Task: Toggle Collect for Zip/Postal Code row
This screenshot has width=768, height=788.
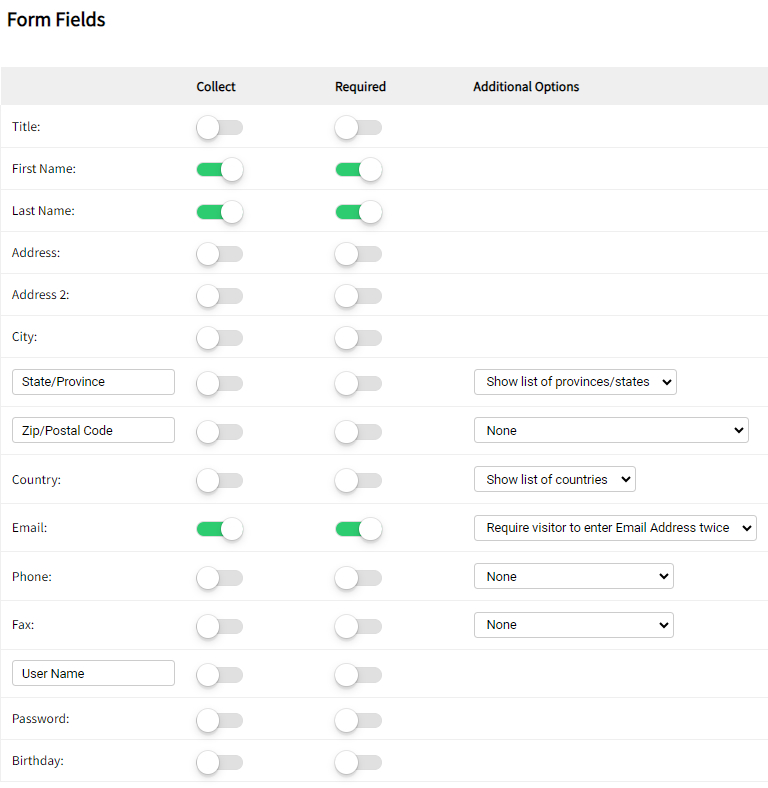Action: pyautogui.click(x=220, y=432)
